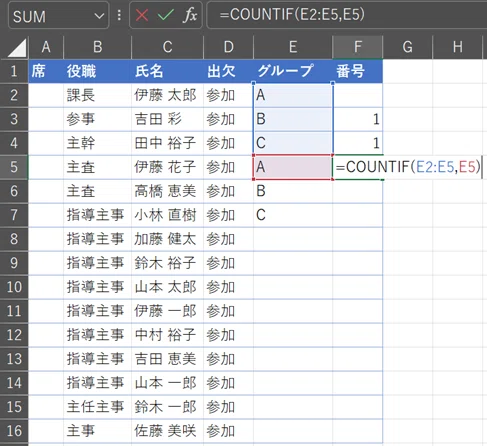Click cell F3 showing value 1

pos(357,119)
